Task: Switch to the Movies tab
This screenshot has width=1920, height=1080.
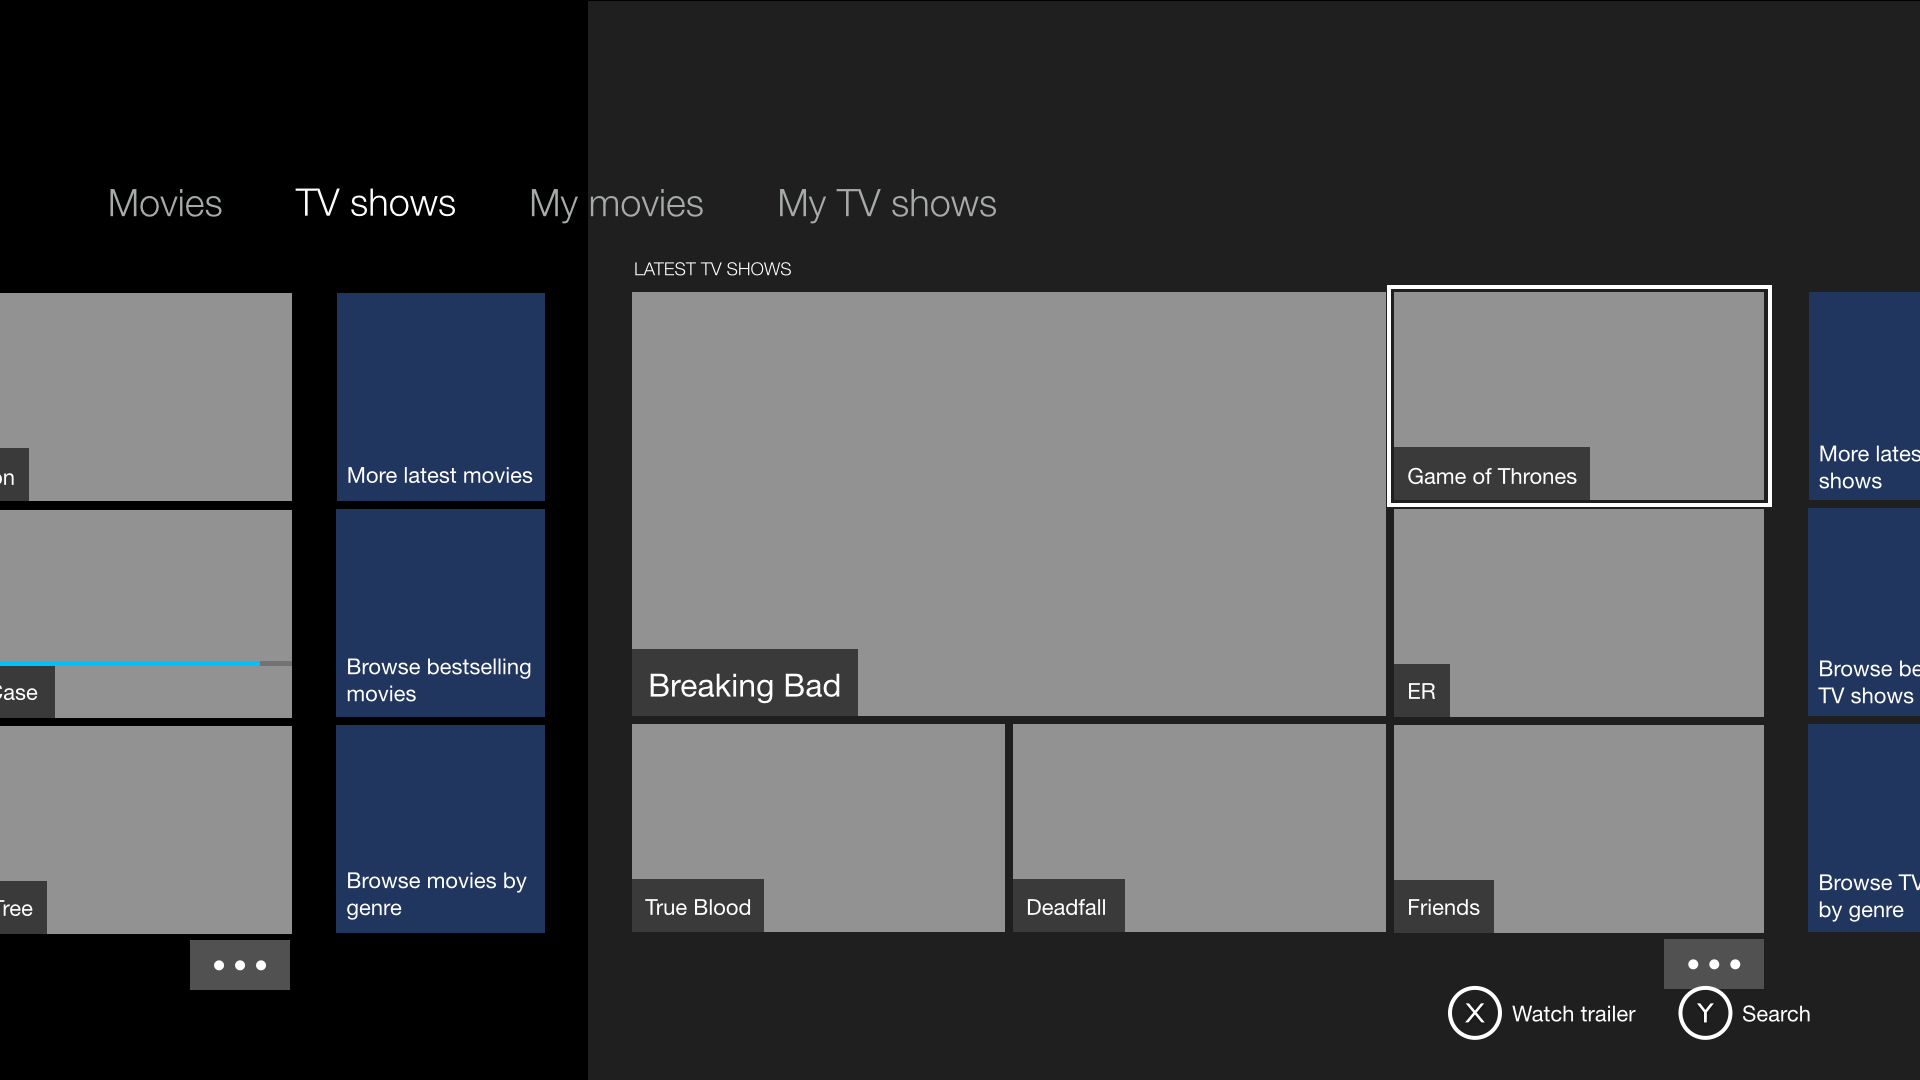Action: (x=165, y=203)
